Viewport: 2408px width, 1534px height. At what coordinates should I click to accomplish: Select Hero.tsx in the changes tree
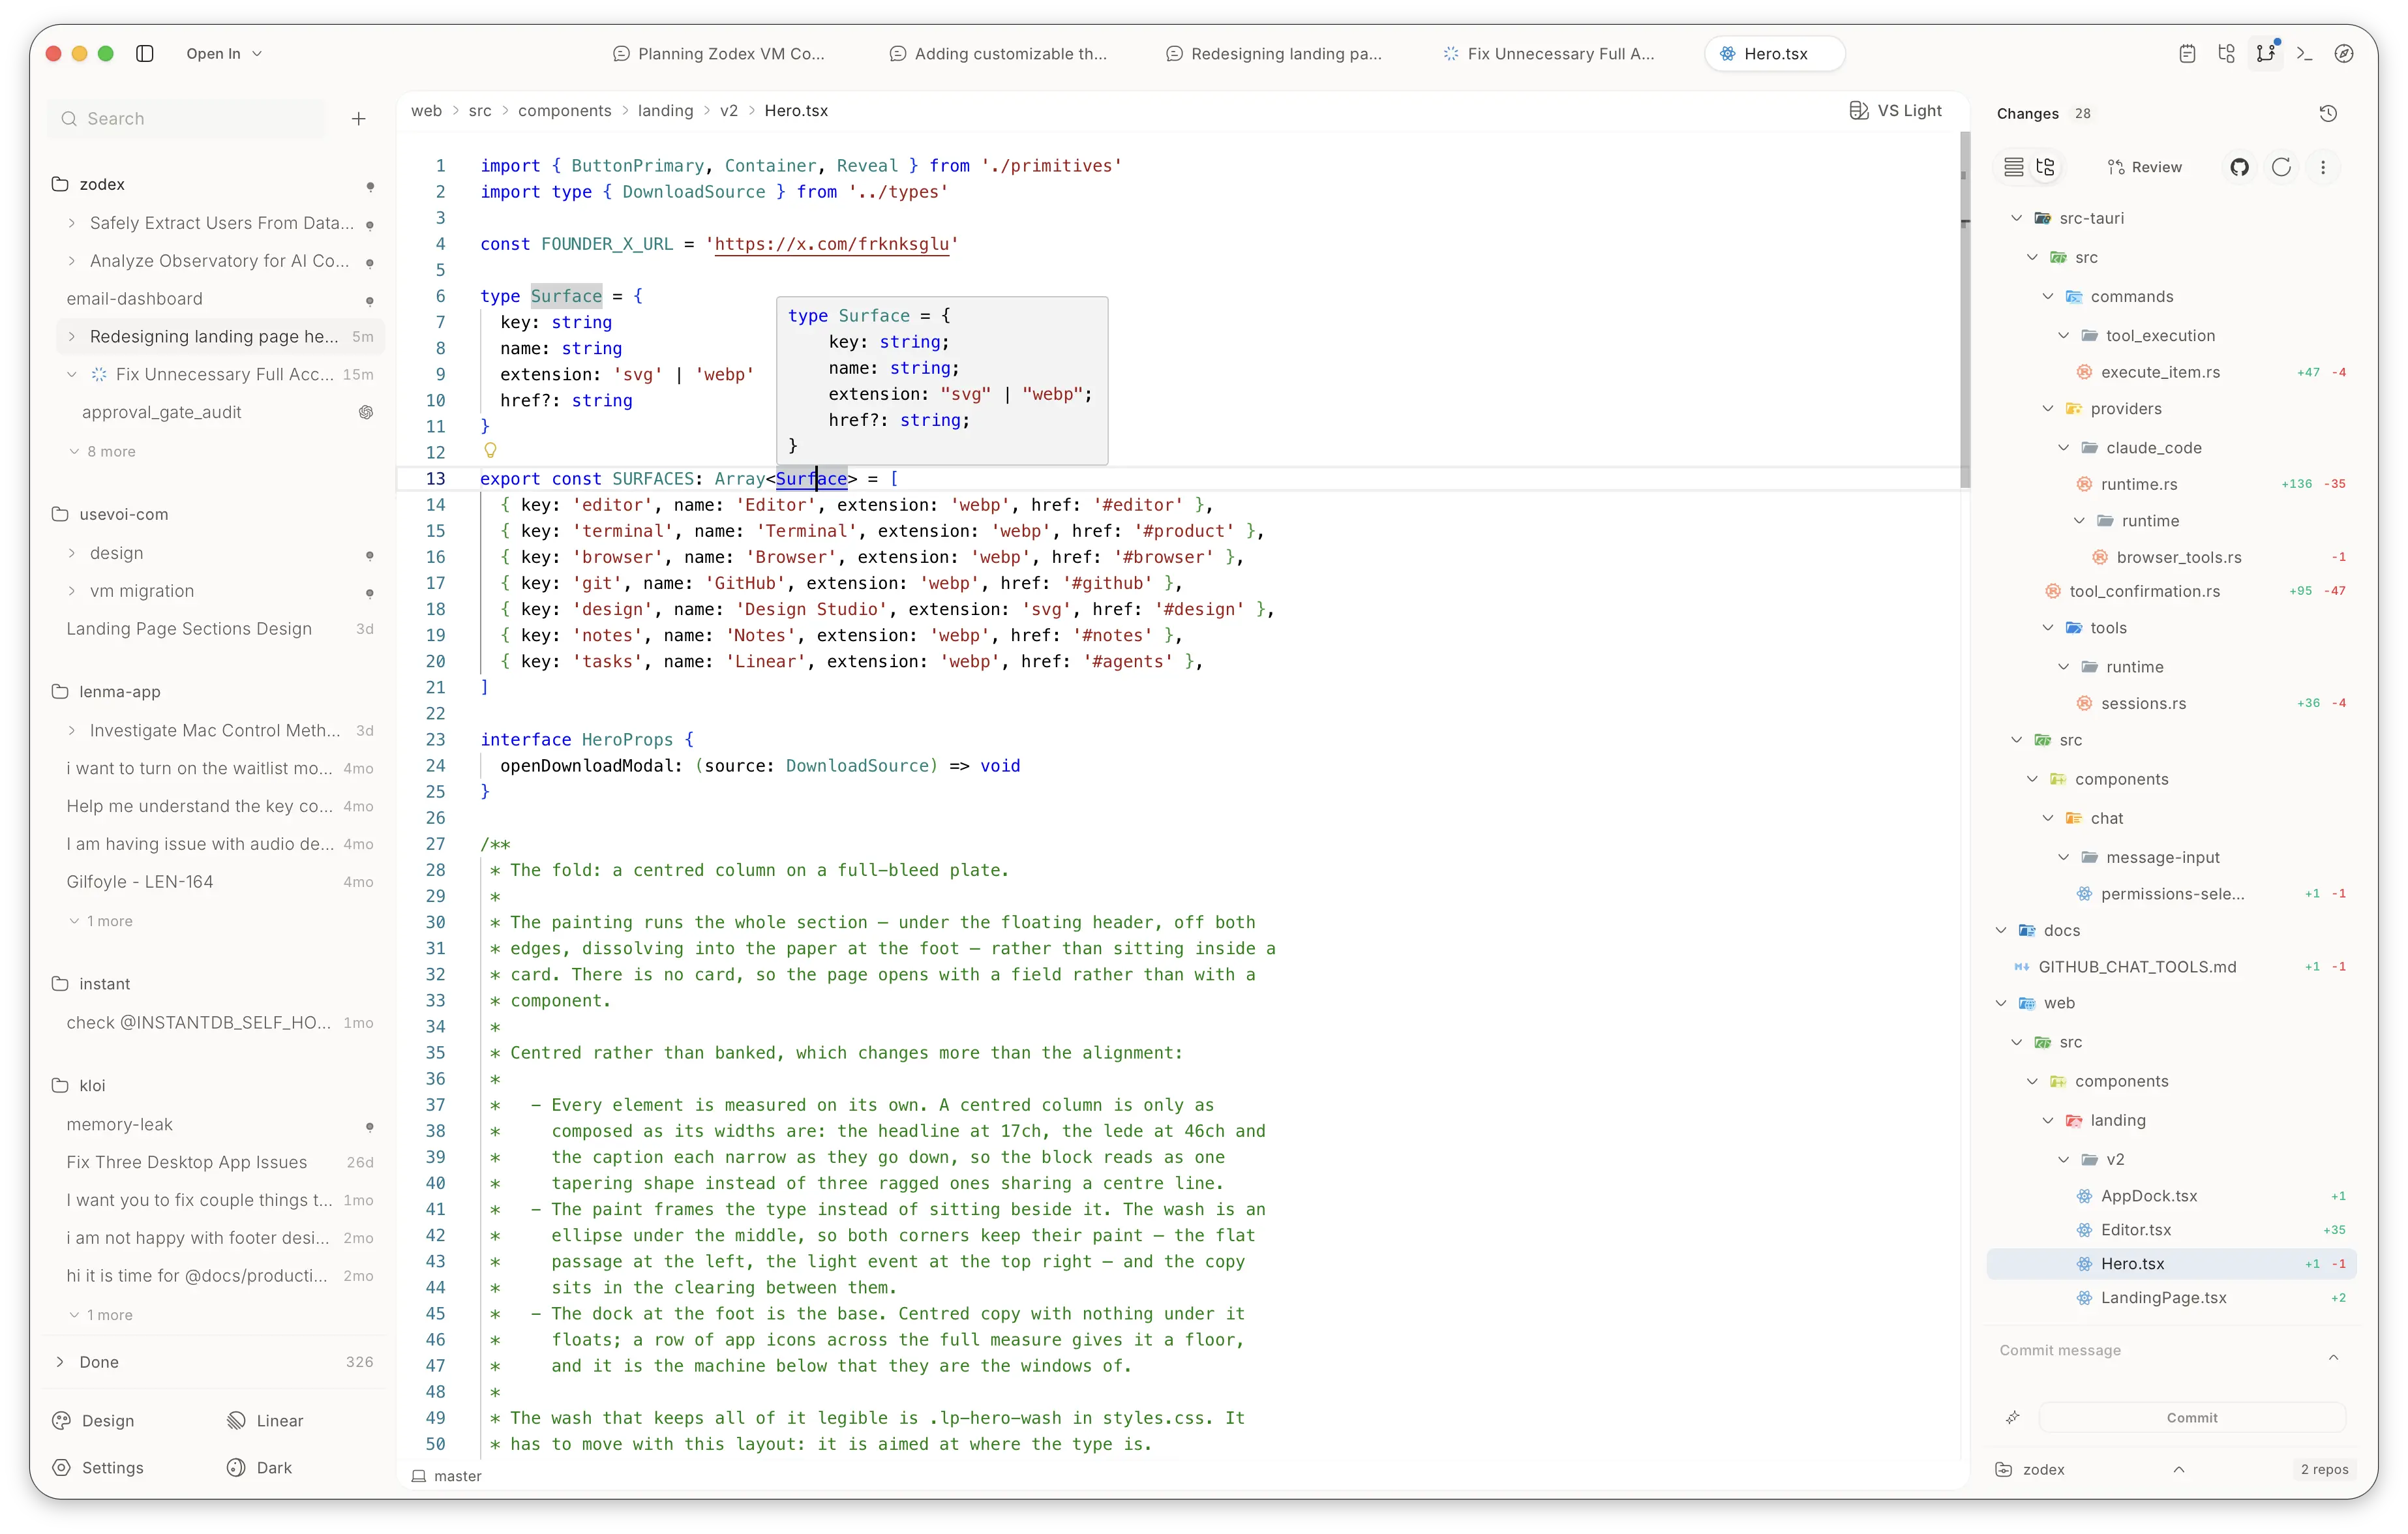pyautogui.click(x=2170, y=1264)
